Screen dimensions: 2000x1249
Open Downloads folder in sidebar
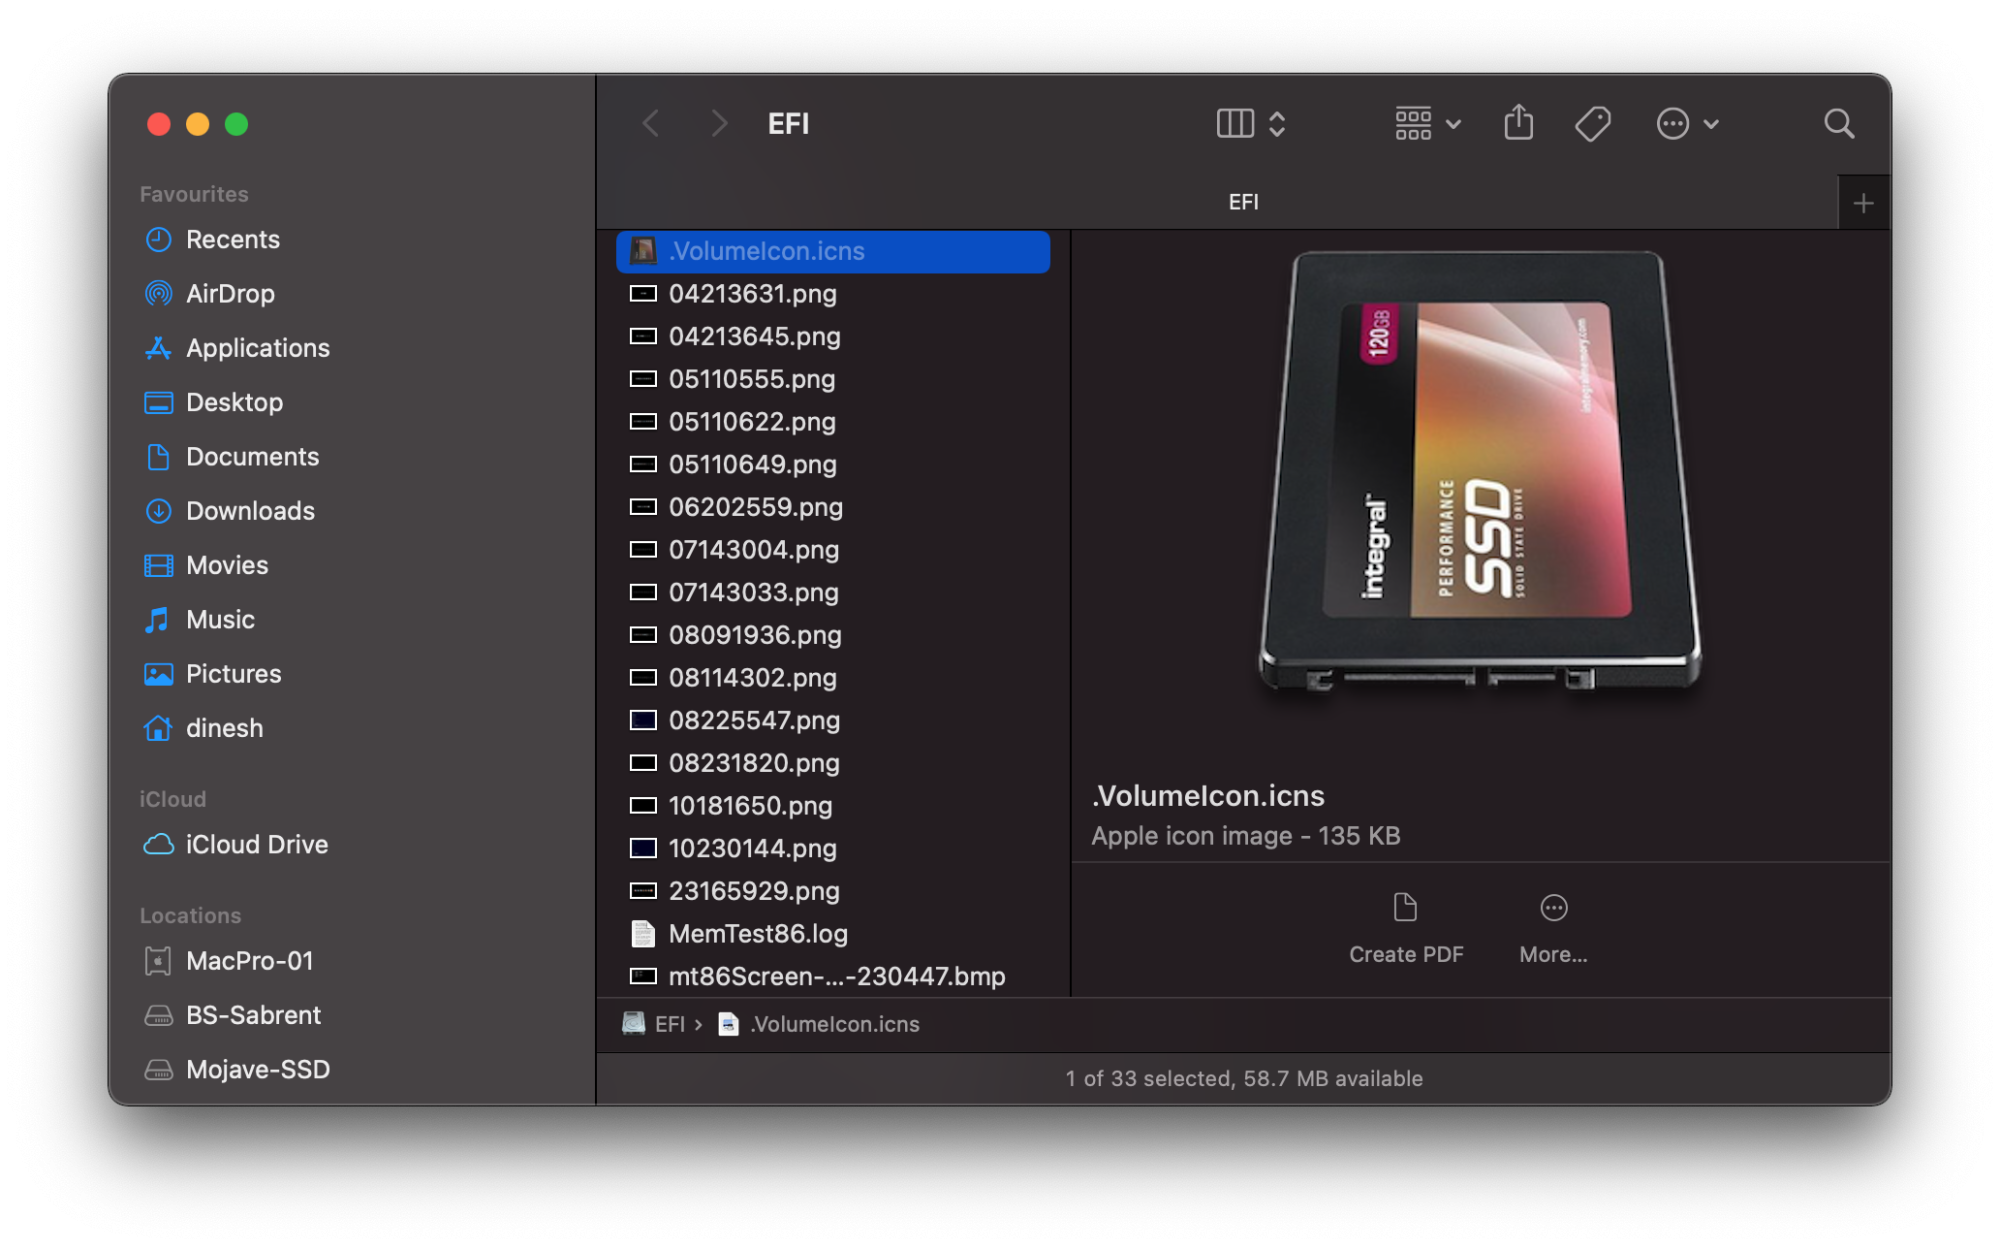[250, 510]
